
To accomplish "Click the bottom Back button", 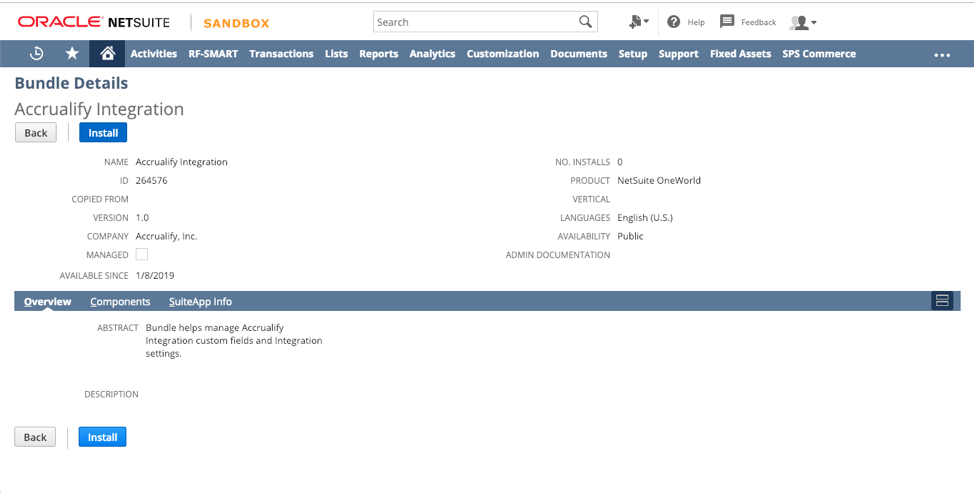I will coord(35,437).
